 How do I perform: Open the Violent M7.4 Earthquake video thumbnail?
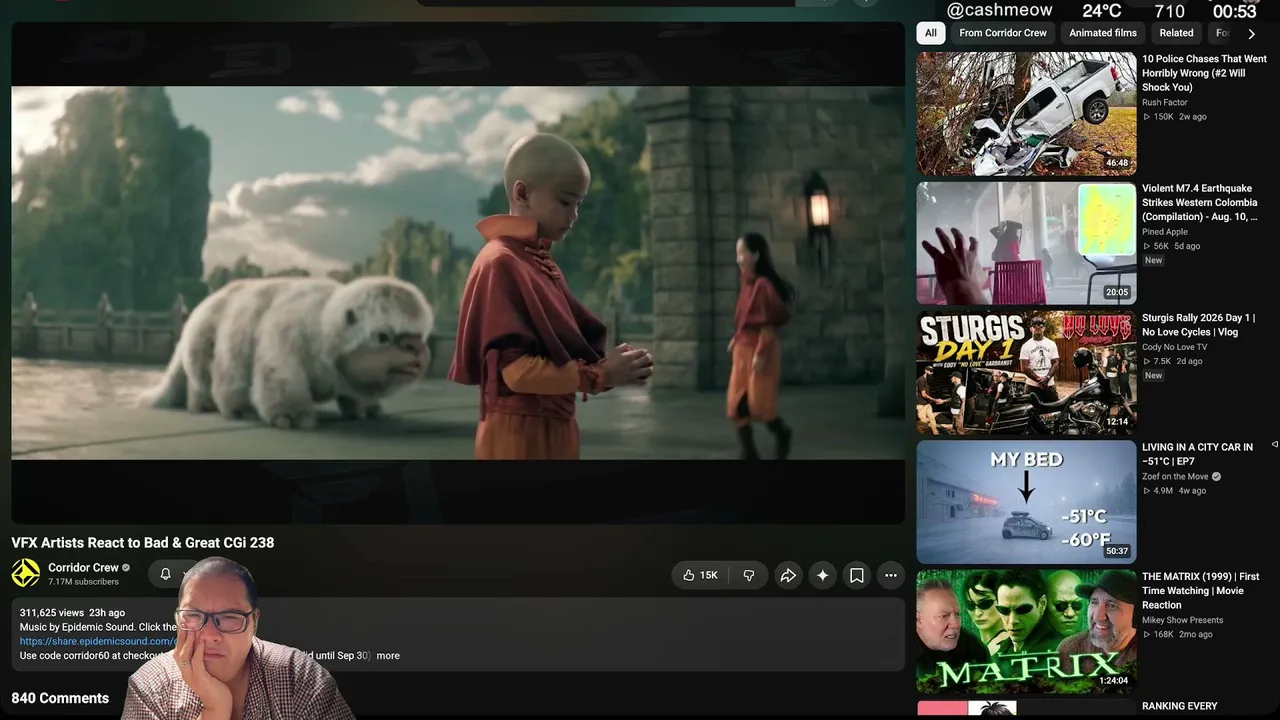tap(1026, 243)
